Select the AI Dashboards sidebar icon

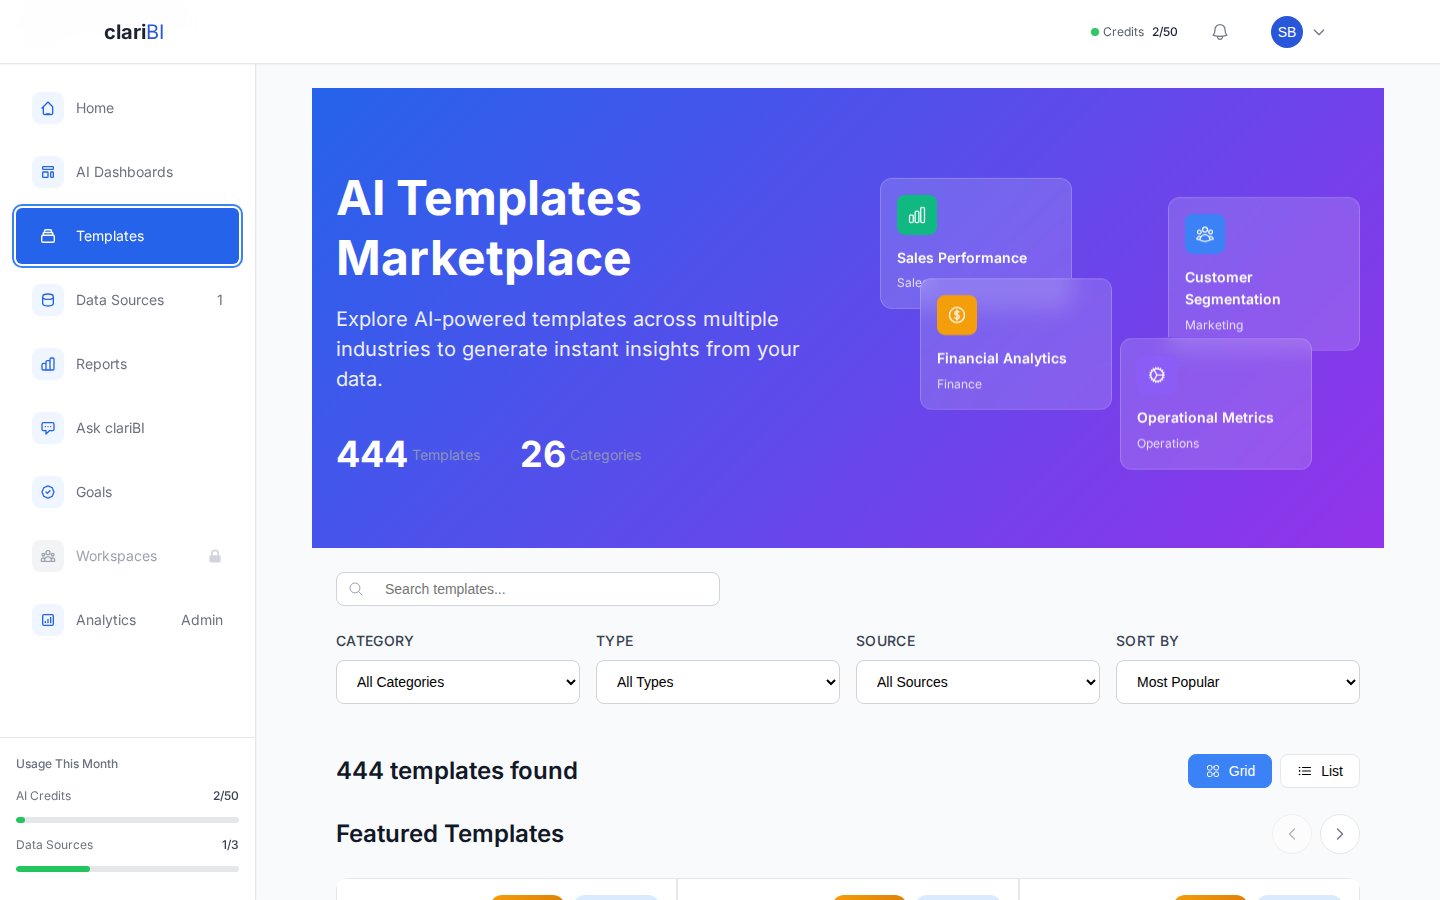click(x=48, y=172)
